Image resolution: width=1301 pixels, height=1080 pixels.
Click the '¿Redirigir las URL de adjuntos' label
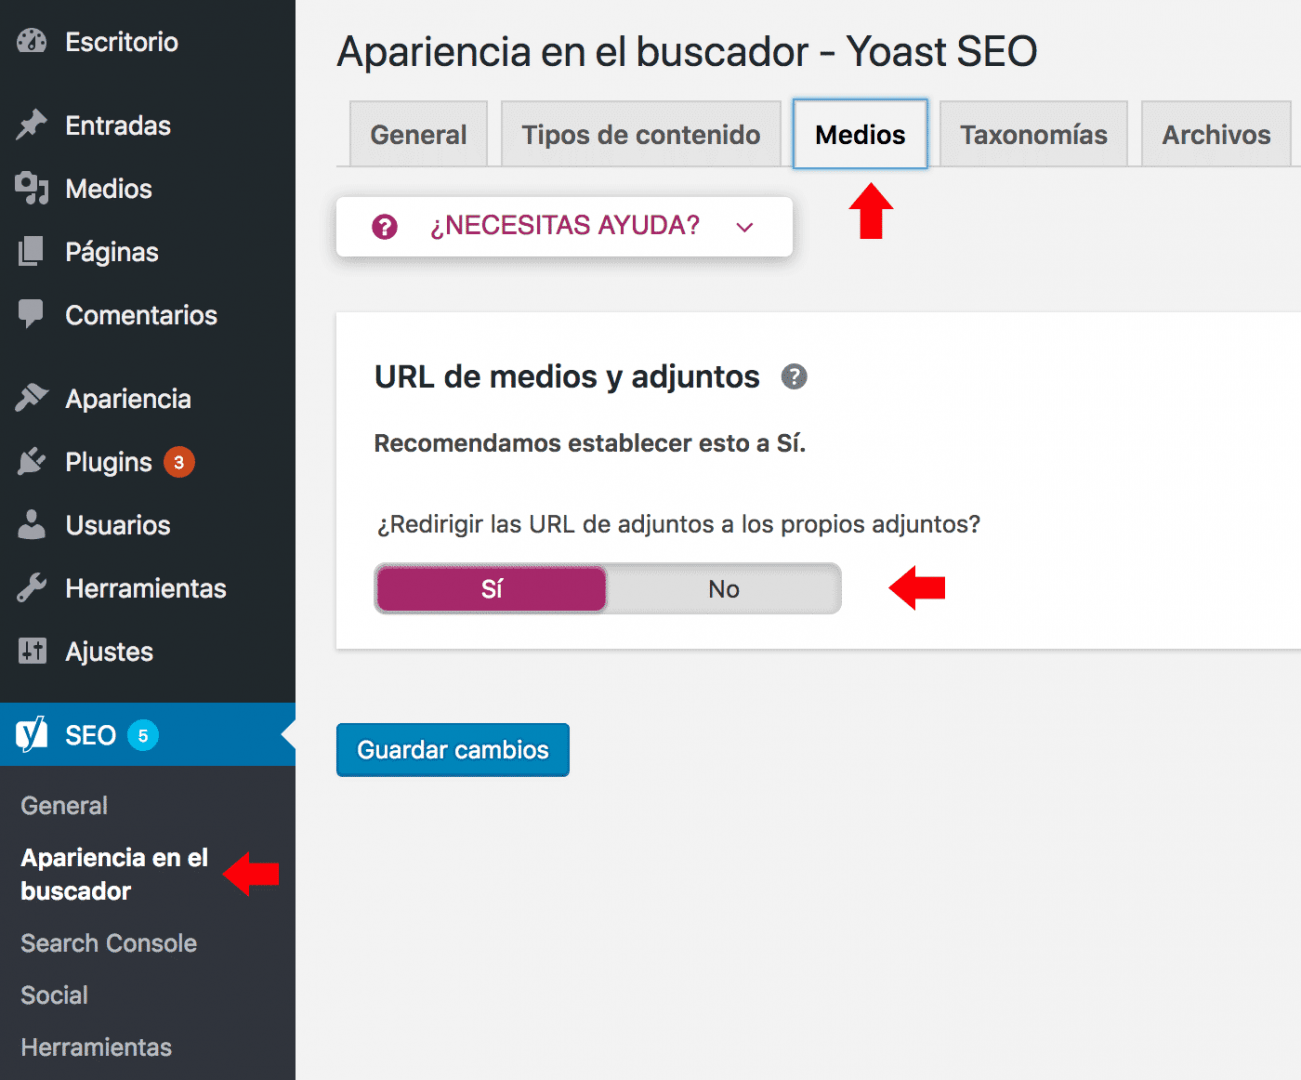pos(678,524)
